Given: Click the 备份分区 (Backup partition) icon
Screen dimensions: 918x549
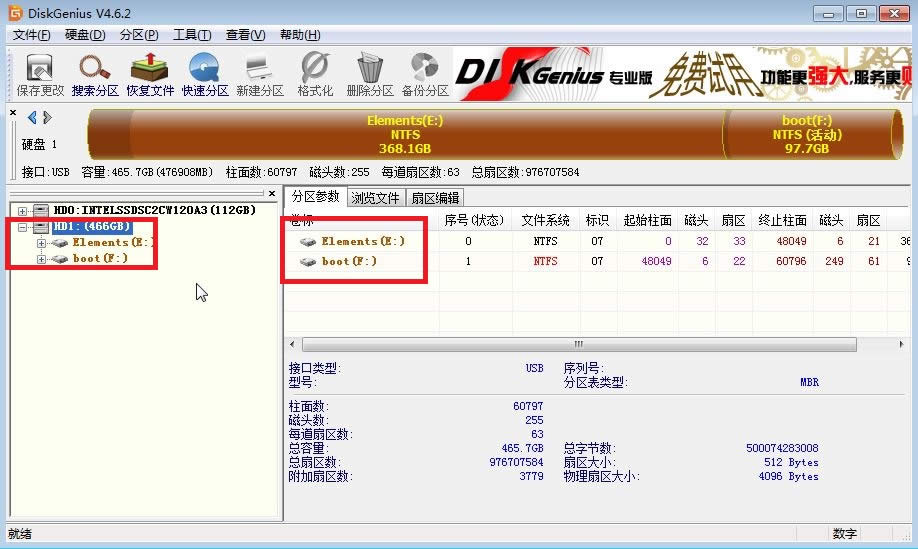Looking at the screenshot, I should pyautogui.click(x=425, y=73).
